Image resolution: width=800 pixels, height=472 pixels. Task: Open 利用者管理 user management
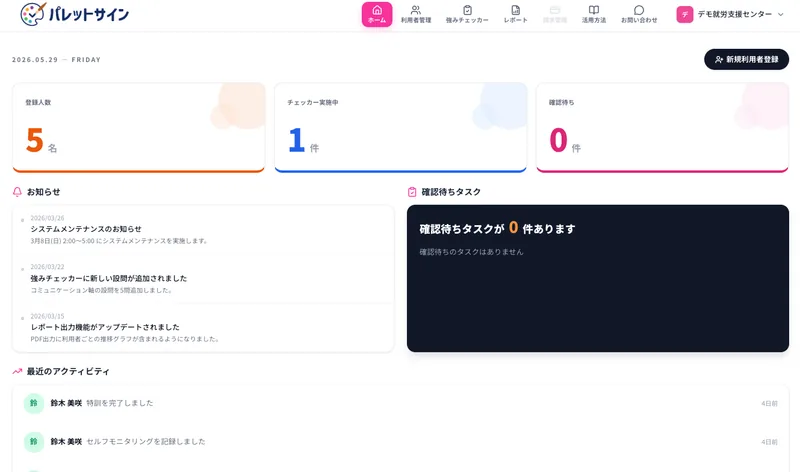point(416,14)
